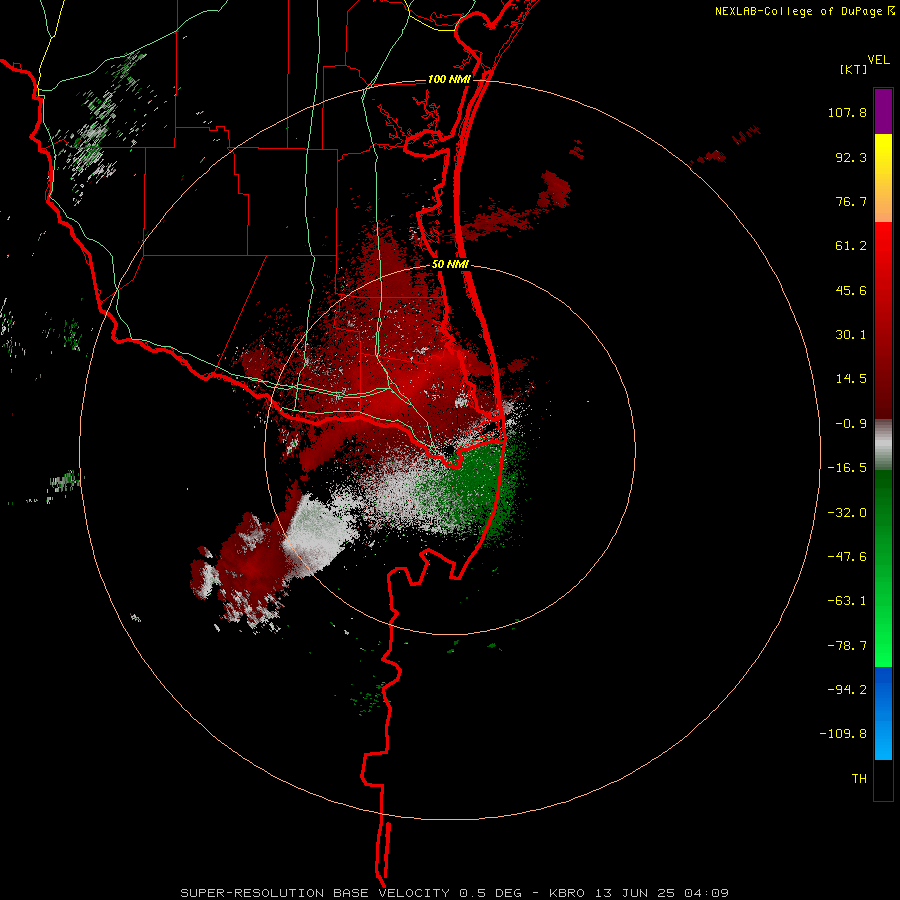Click the 76.7 legend value

point(851,201)
